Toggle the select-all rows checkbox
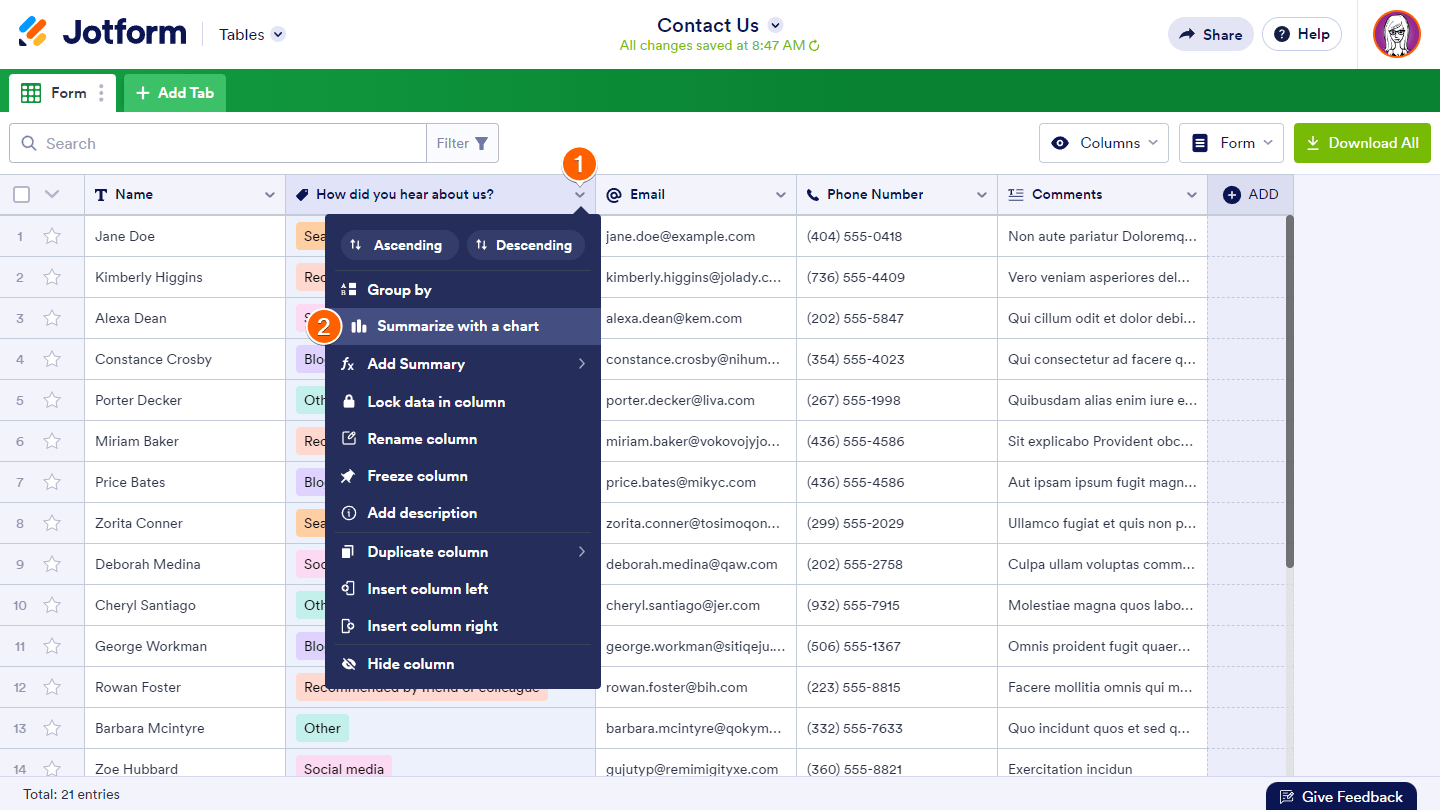 (21, 195)
